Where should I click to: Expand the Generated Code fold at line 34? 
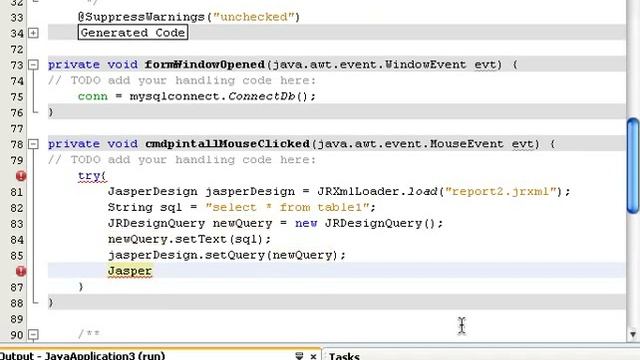(33, 33)
